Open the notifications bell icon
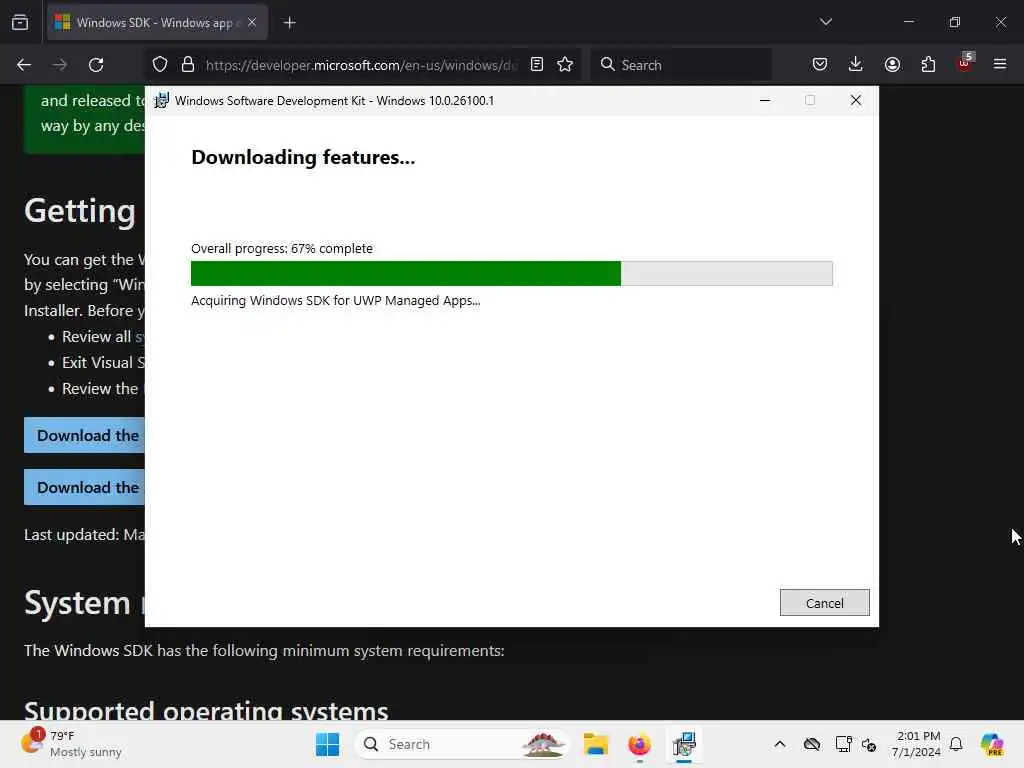Viewport: 1024px width, 768px height. [956, 744]
